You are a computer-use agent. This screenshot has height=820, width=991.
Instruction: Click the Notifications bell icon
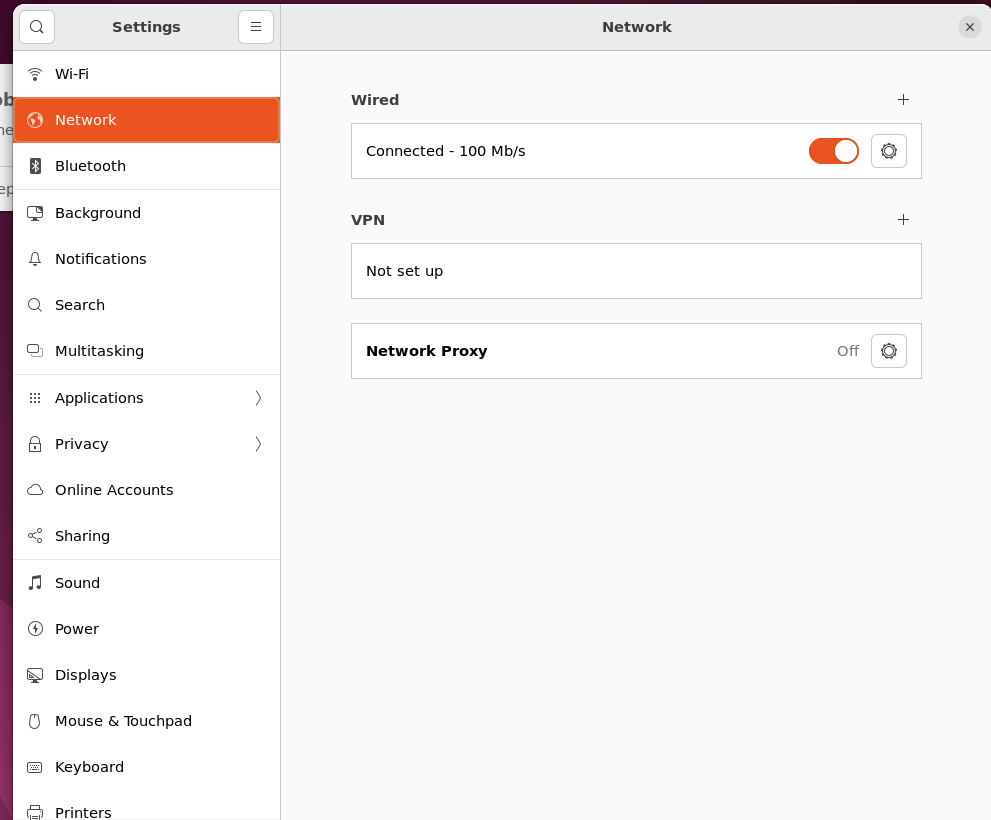click(35, 259)
